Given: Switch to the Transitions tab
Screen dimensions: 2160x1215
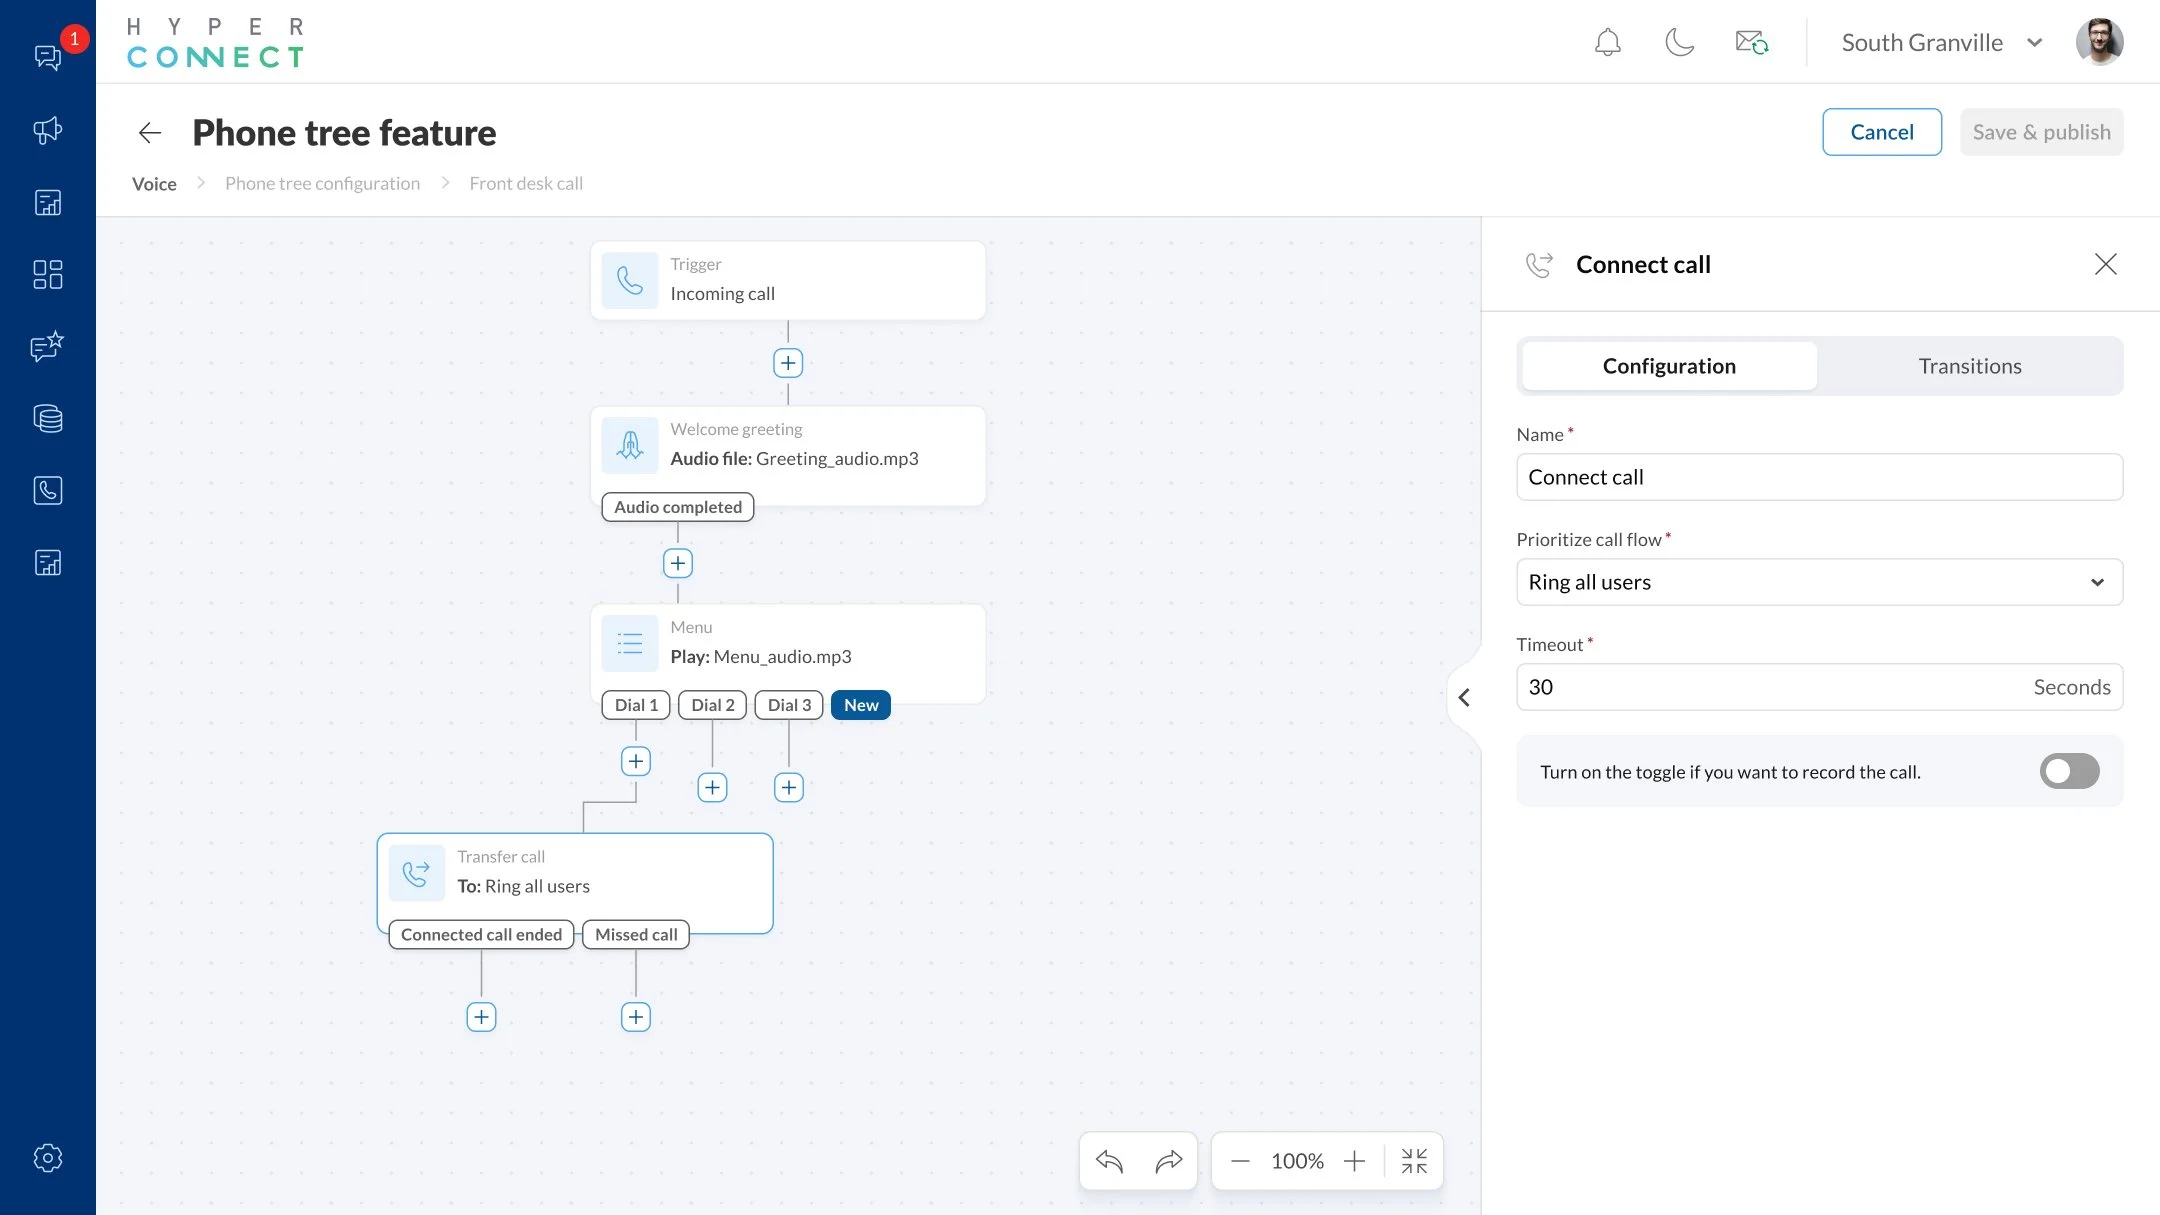Looking at the screenshot, I should pos(1970,365).
